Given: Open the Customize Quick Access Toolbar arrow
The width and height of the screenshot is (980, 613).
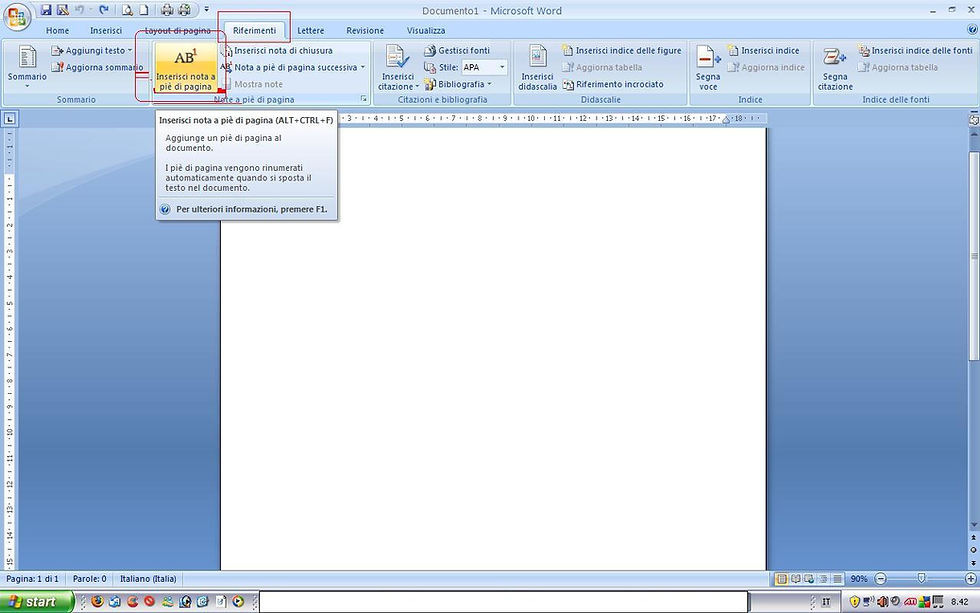Looking at the screenshot, I should point(207,10).
